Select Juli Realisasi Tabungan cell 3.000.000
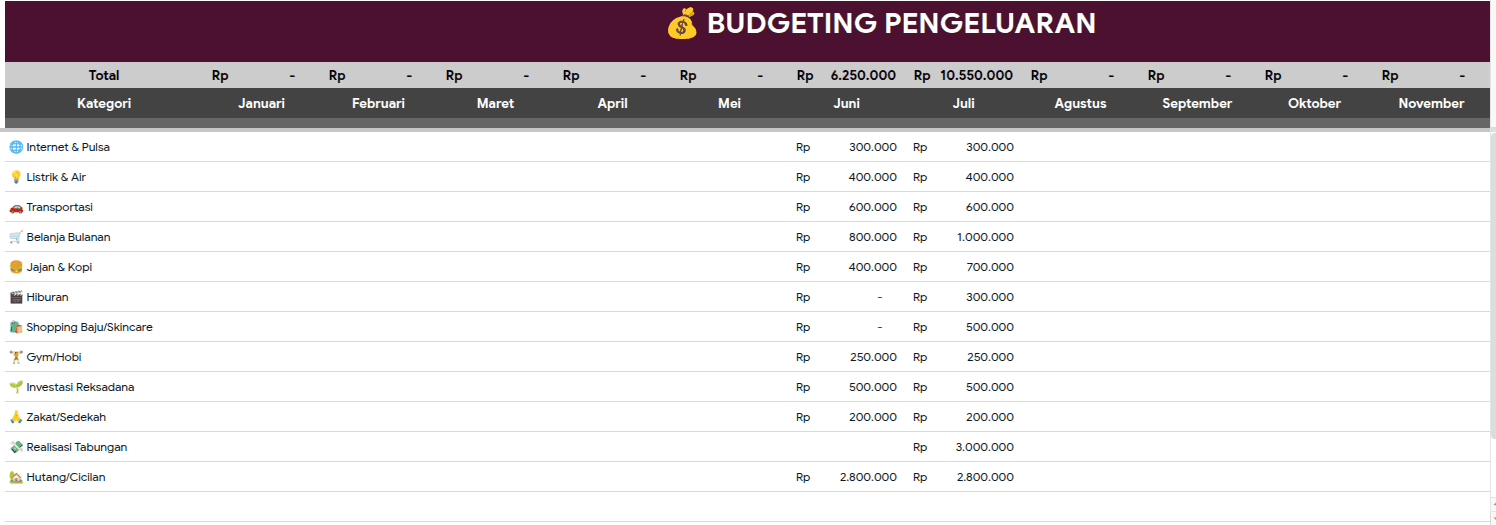Screen dimensions: 1496x525 (964, 447)
